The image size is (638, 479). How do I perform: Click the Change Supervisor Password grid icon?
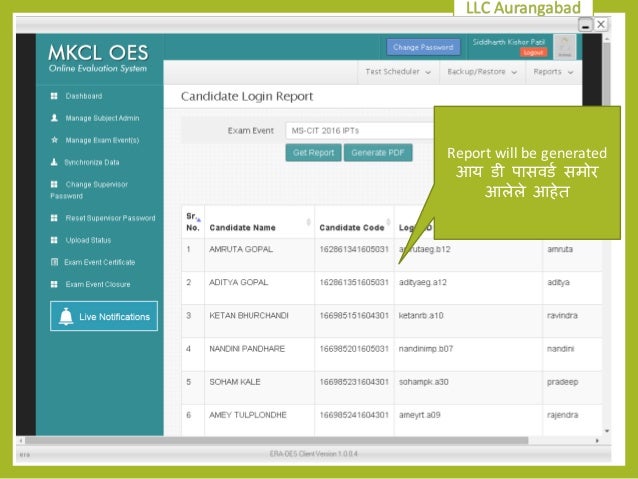tap(54, 184)
